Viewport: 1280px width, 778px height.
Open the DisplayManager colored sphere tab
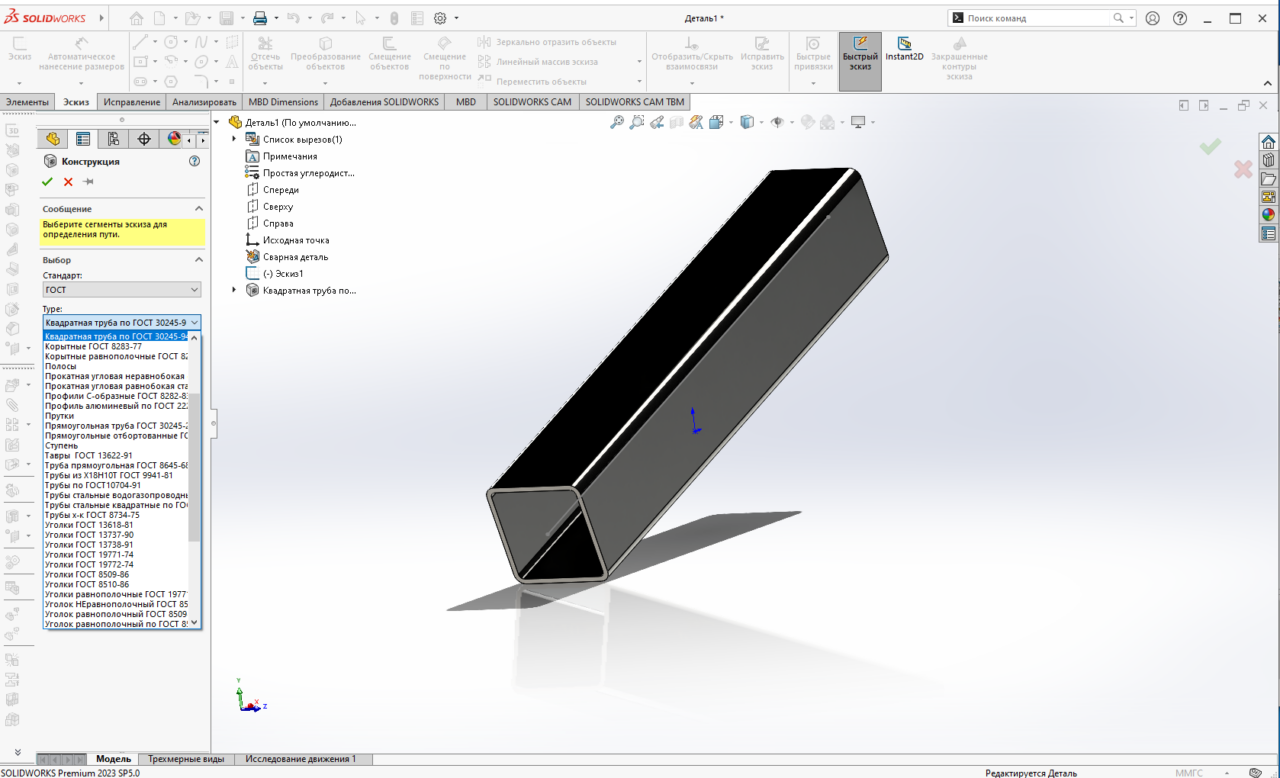click(173, 139)
